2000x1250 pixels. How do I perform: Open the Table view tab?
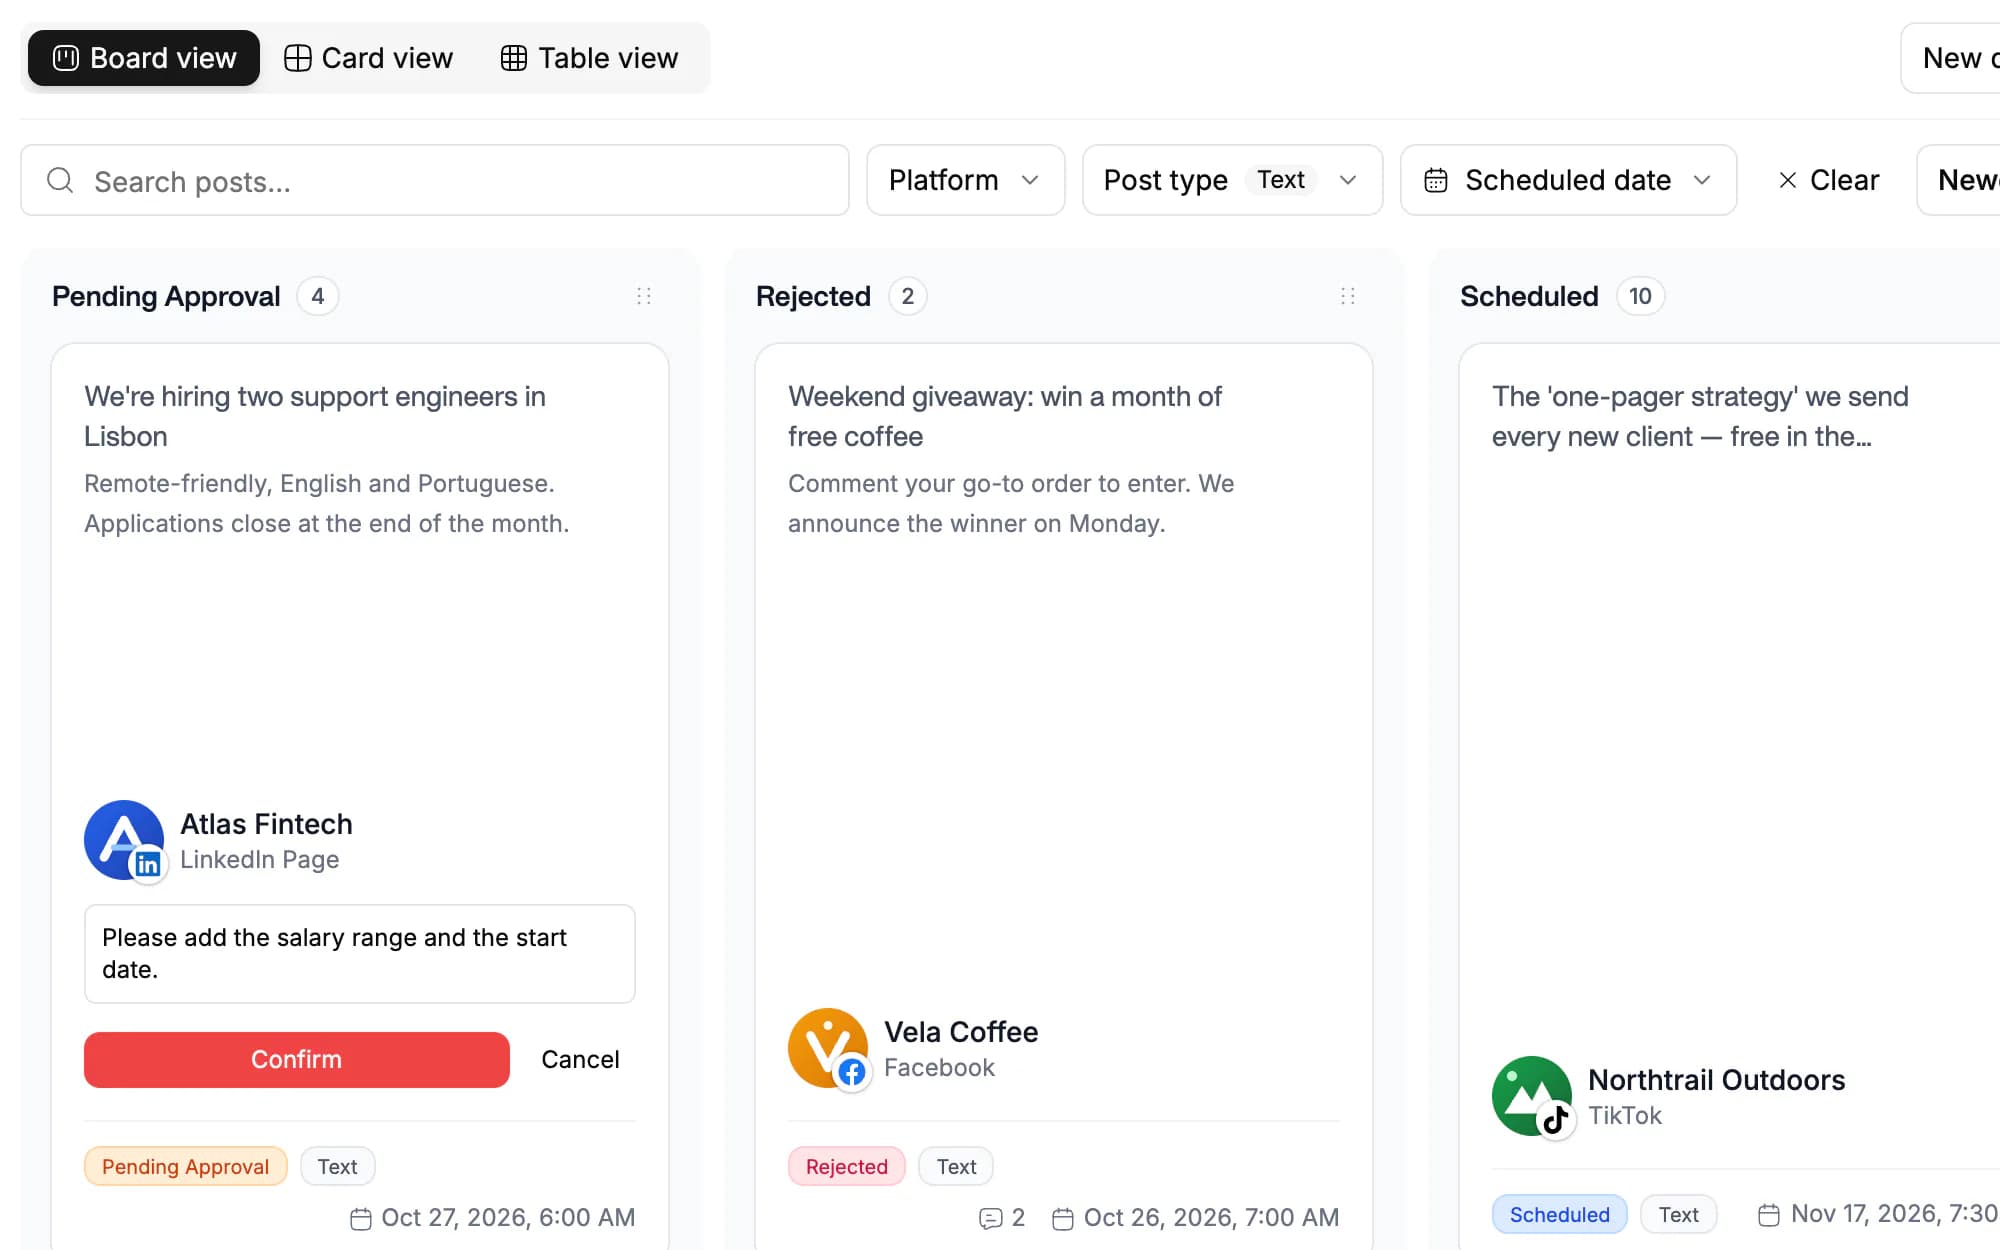point(589,58)
